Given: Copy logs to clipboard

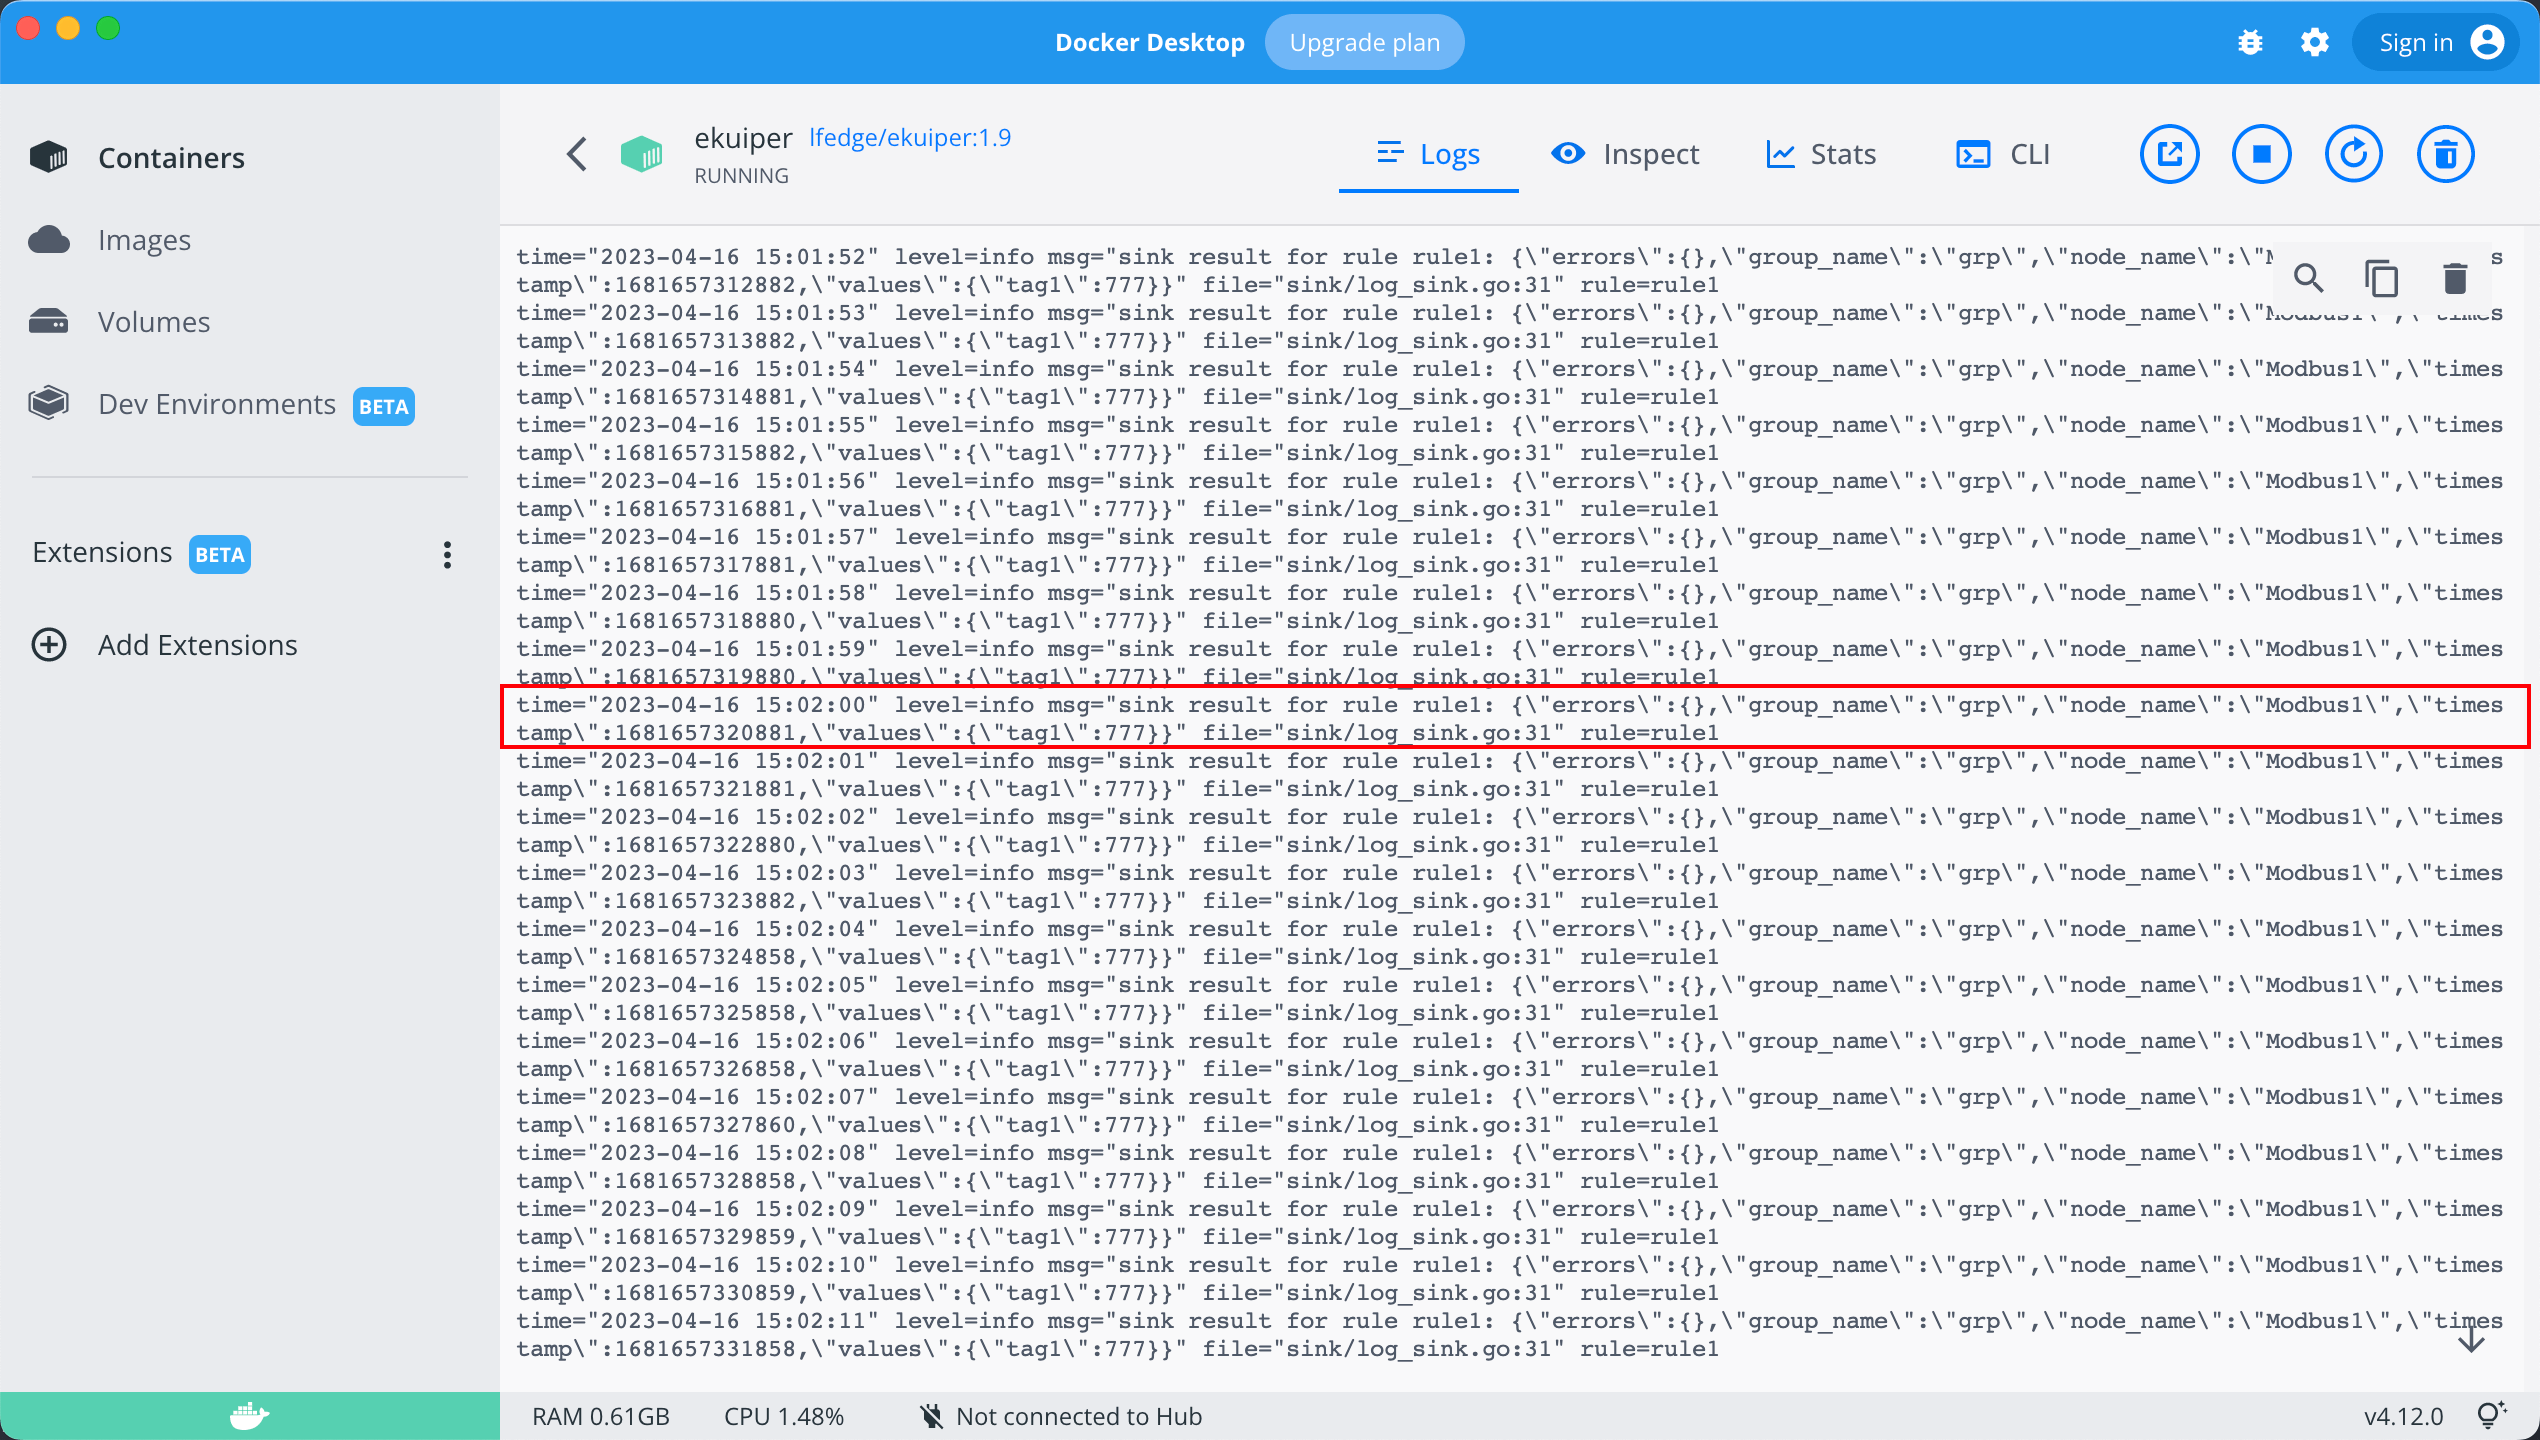Looking at the screenshot, I should 2381,278.
